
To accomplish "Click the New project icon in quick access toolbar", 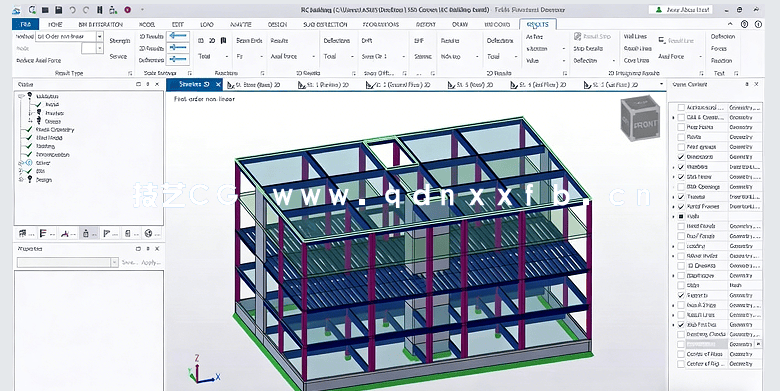I will tap(33, 9).
